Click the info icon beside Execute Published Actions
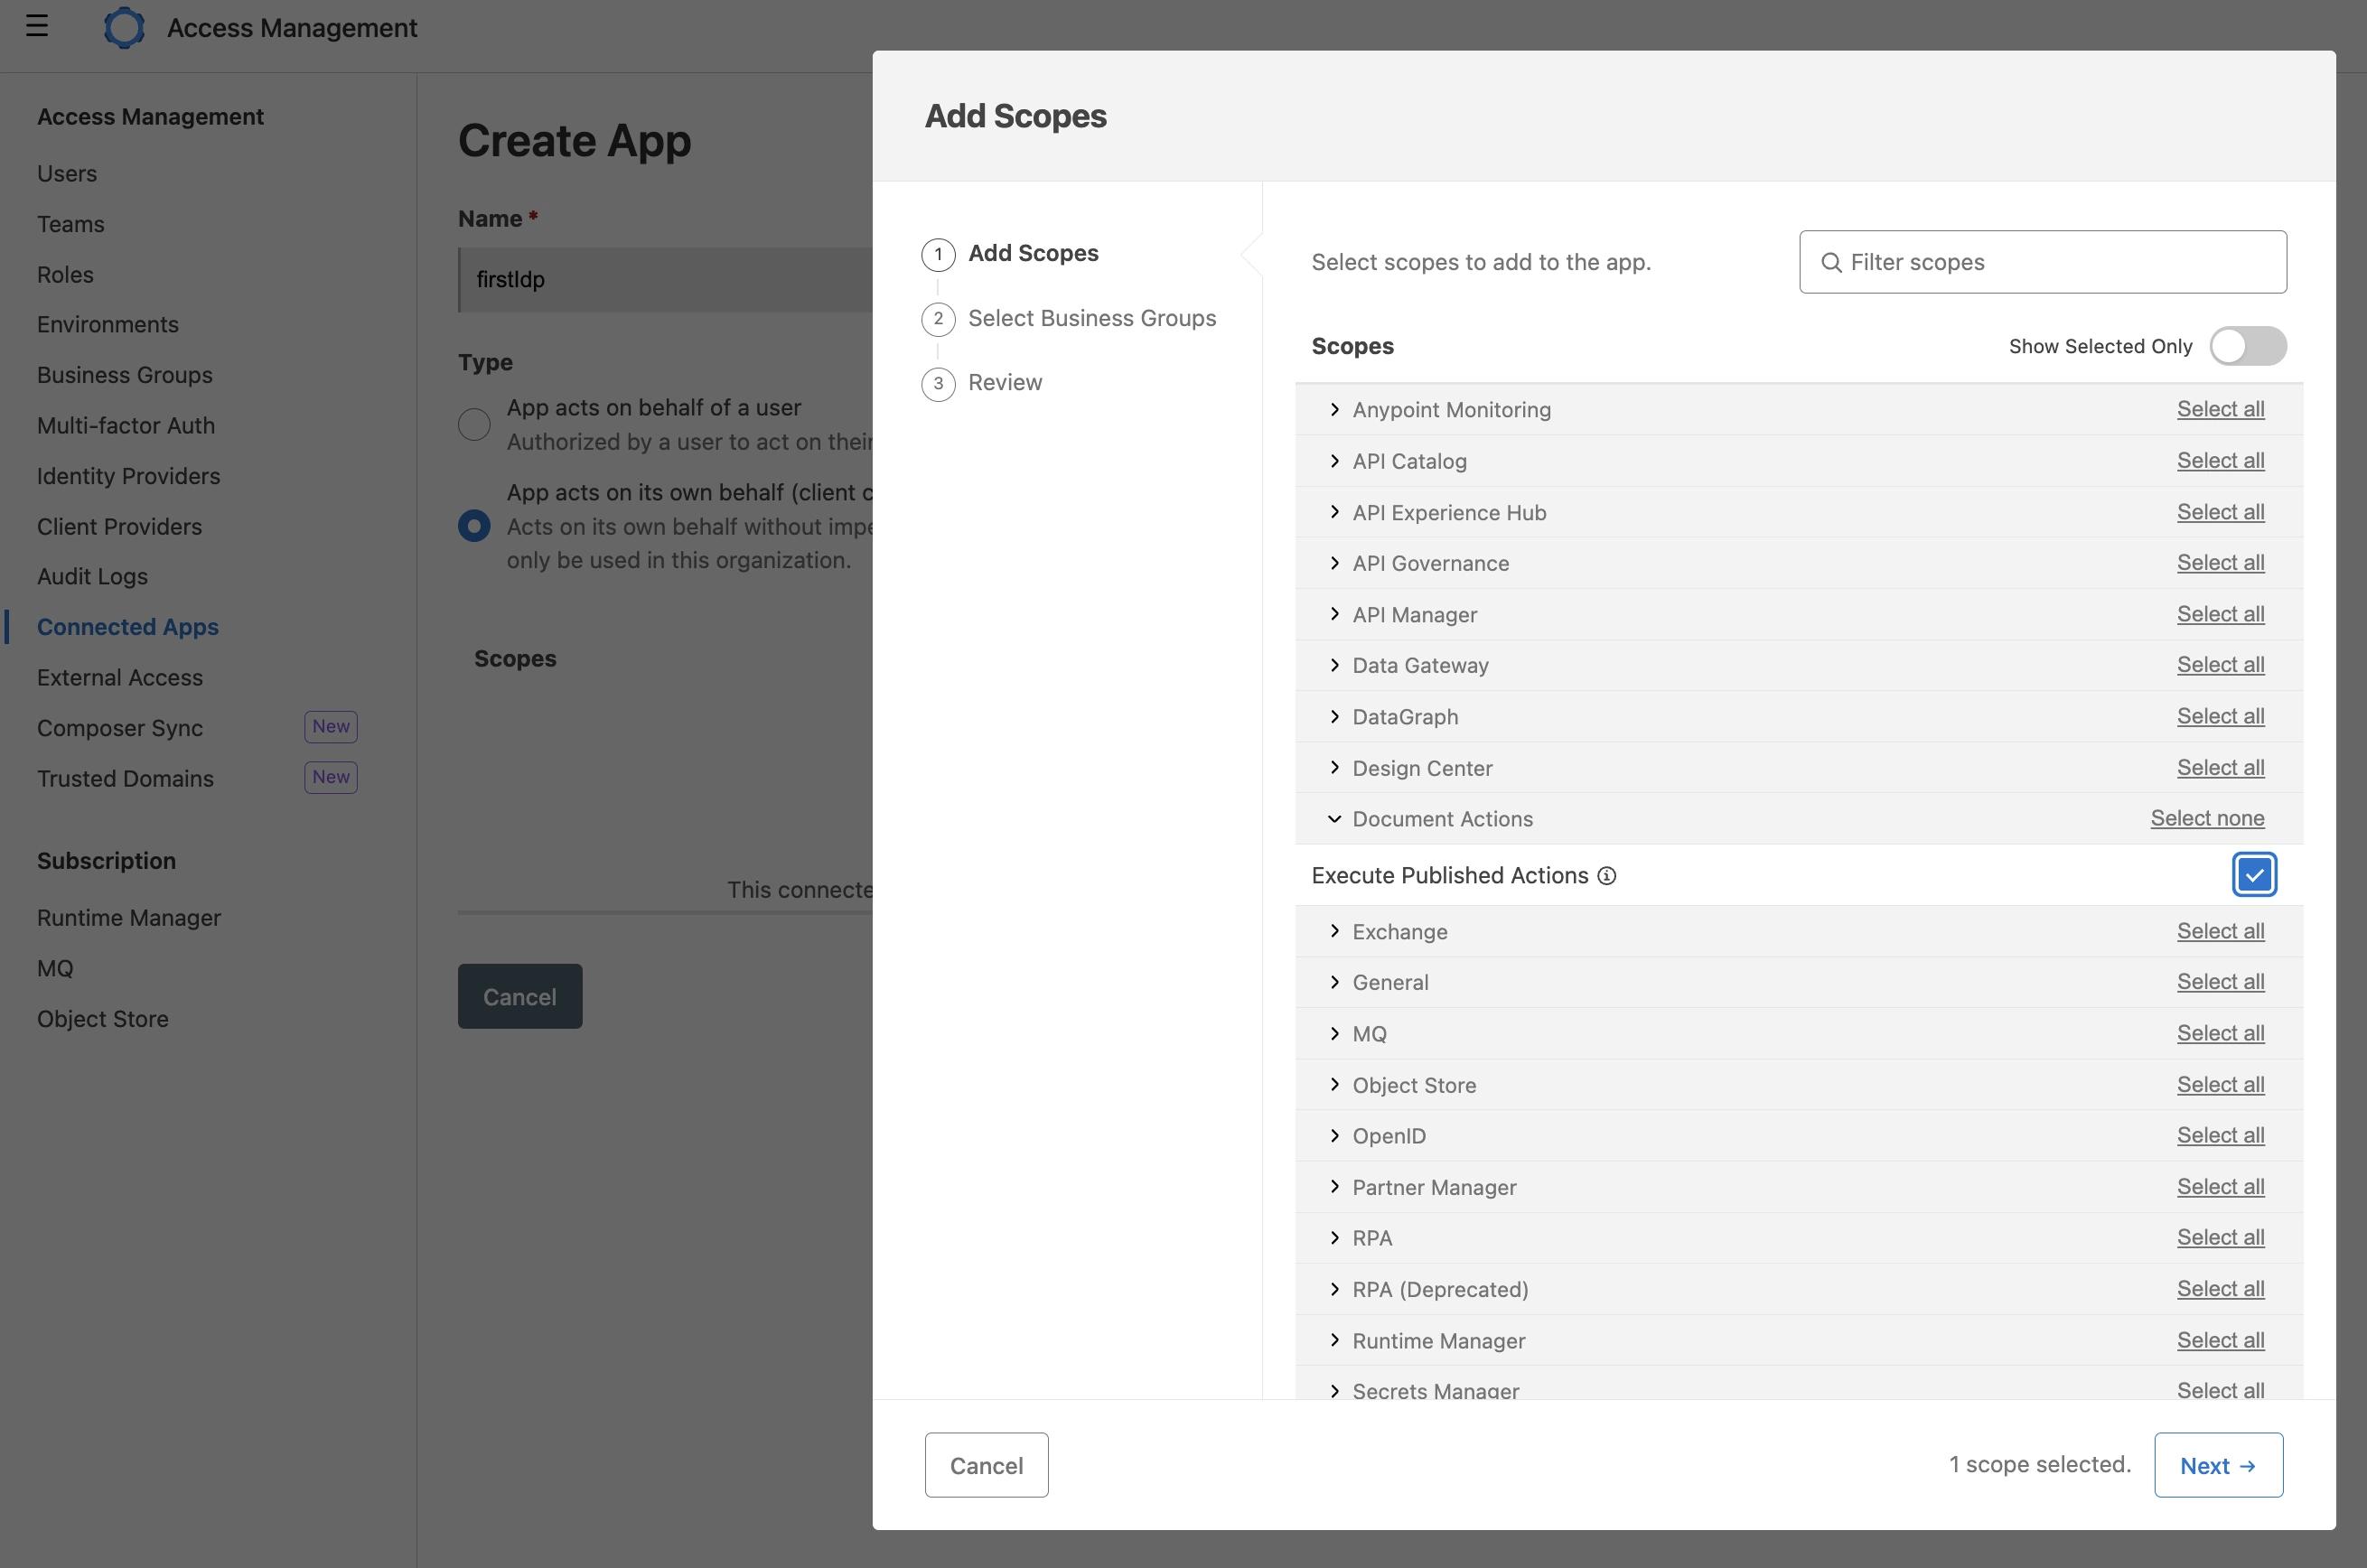The image size is (2367, 1568). pyautogui.click(x=1606, y=876)
